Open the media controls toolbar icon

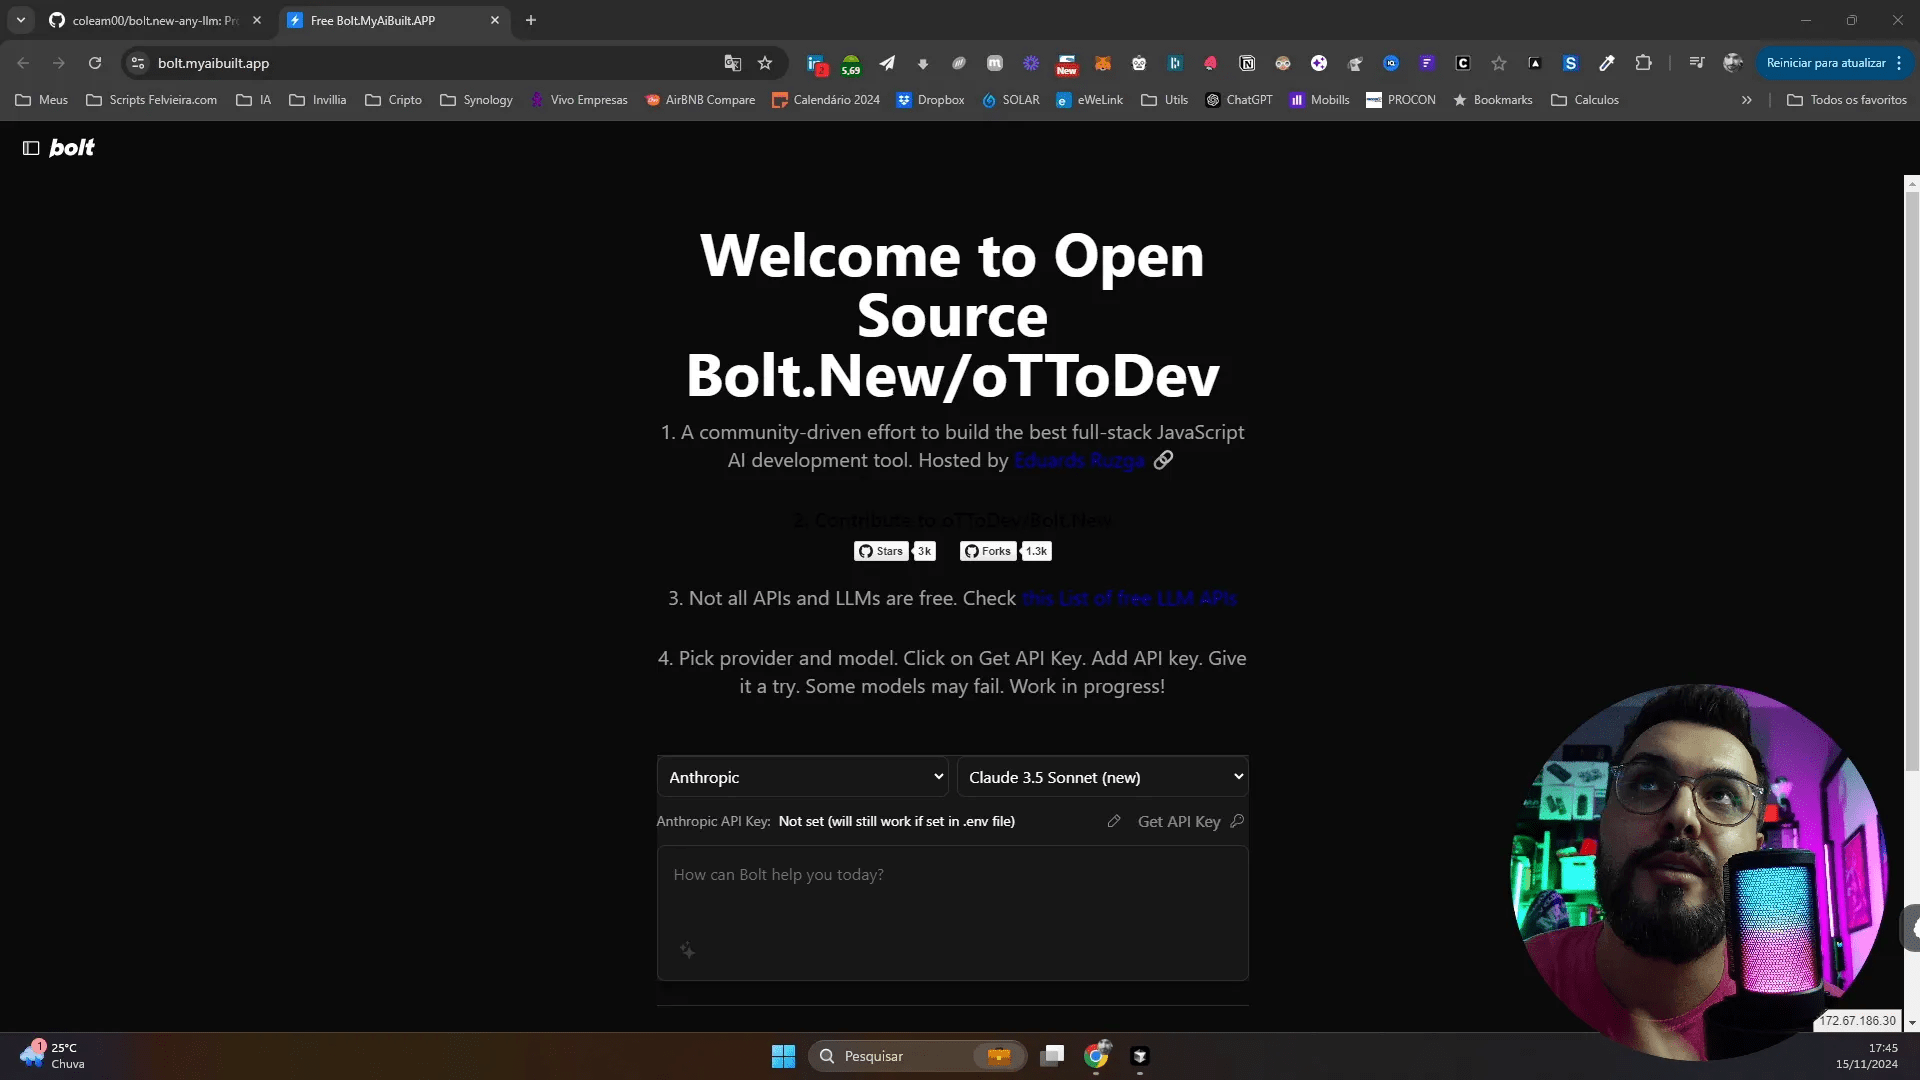pos(1697,63)
